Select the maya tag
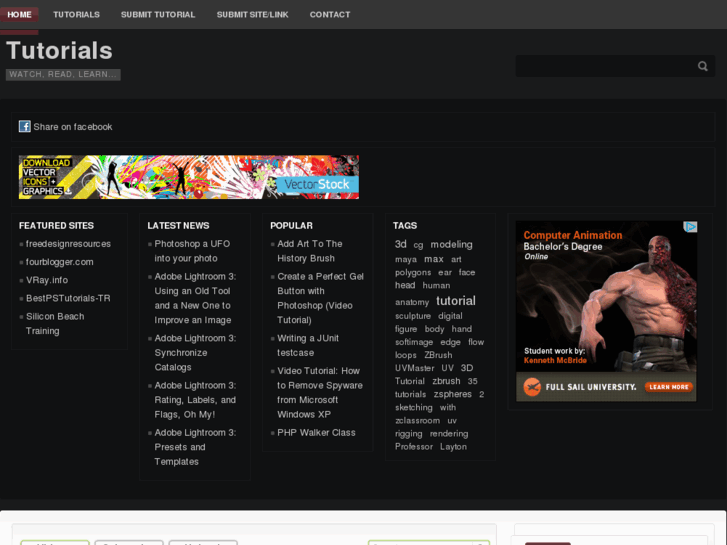727x545 pixels. [406, 259]
